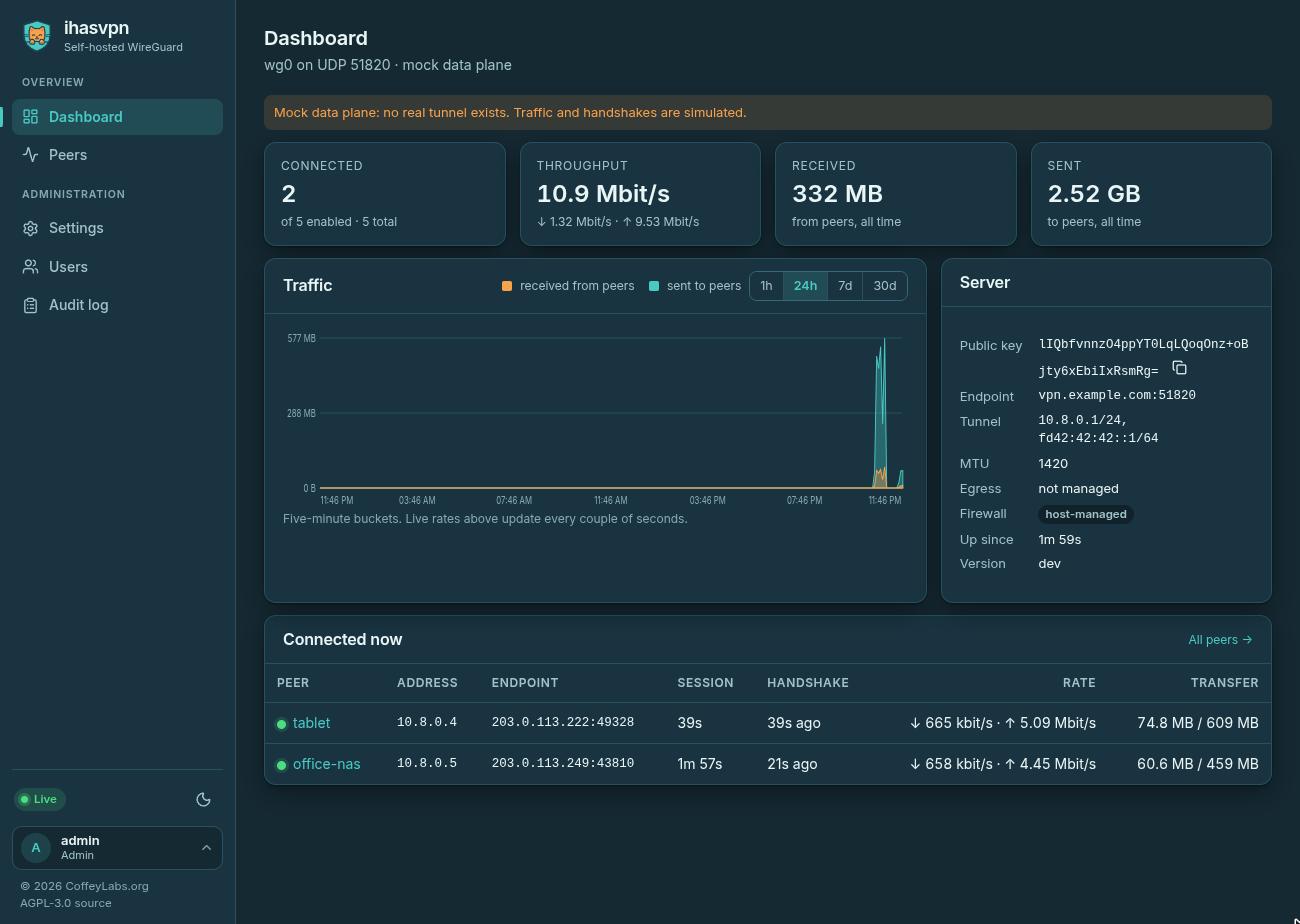The height and width of the screenshot is (924, 1300).
Task: Click the 21s ago handshake value
Action: (792, 764)
